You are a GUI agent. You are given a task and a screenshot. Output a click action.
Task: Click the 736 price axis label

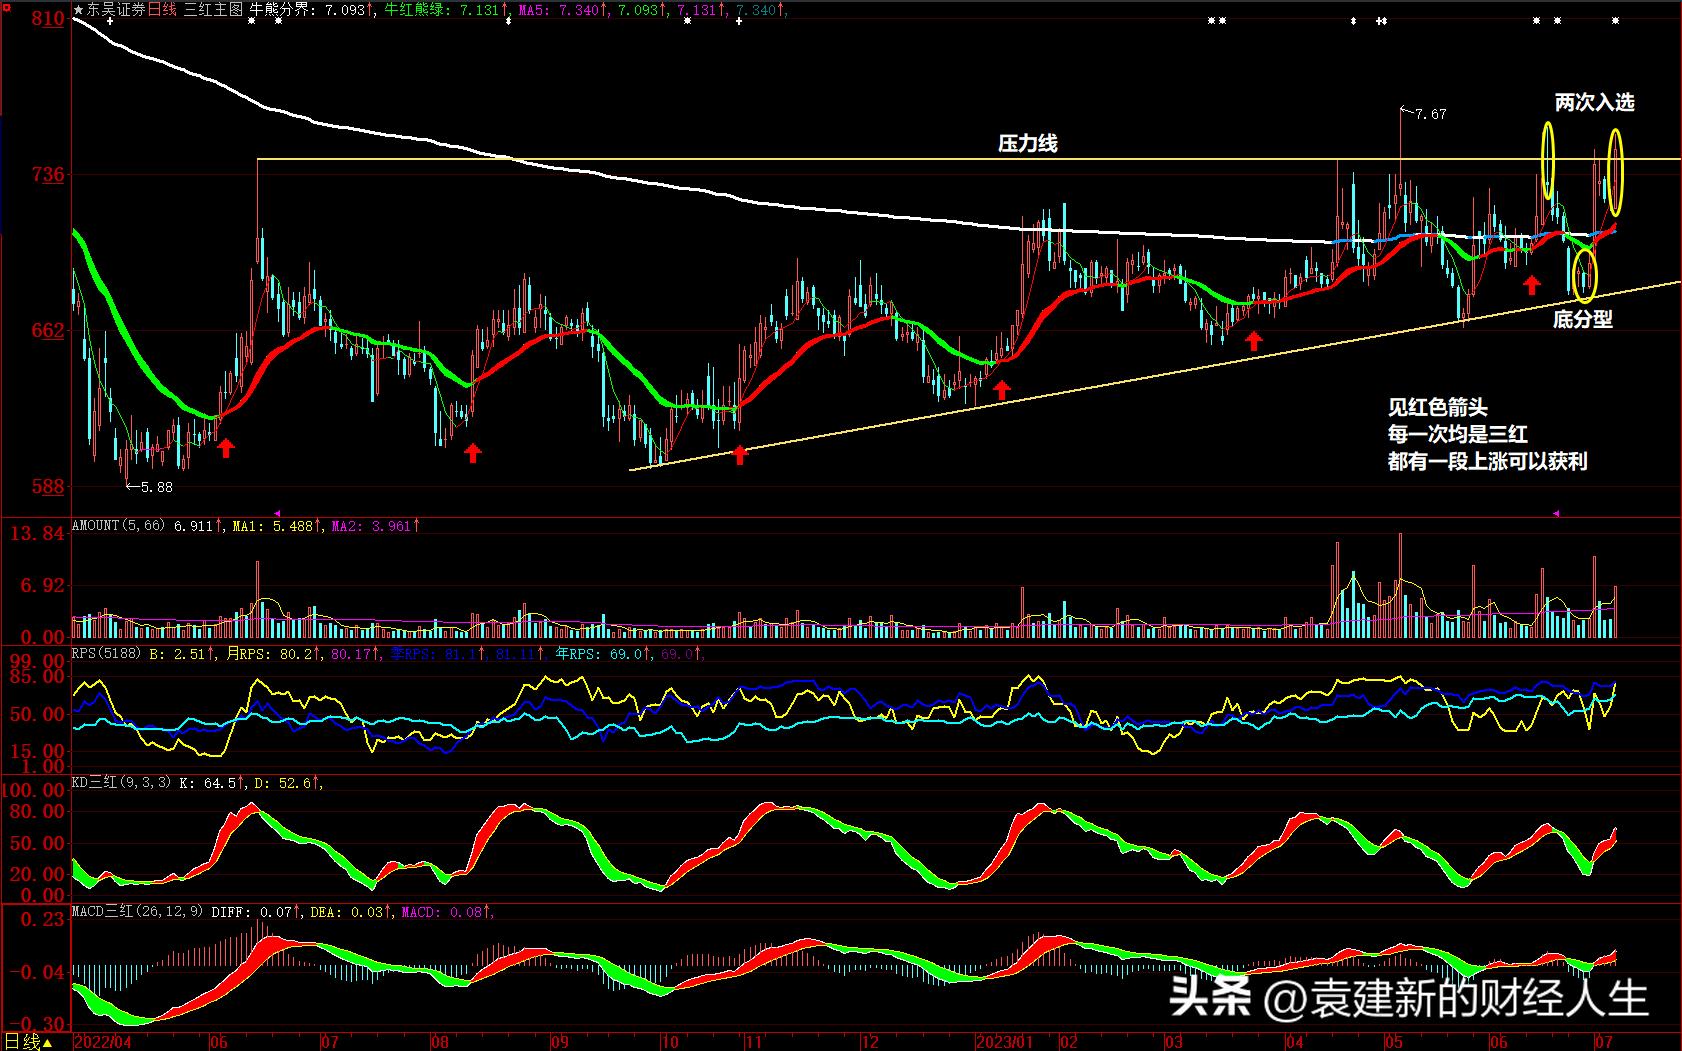47,174
